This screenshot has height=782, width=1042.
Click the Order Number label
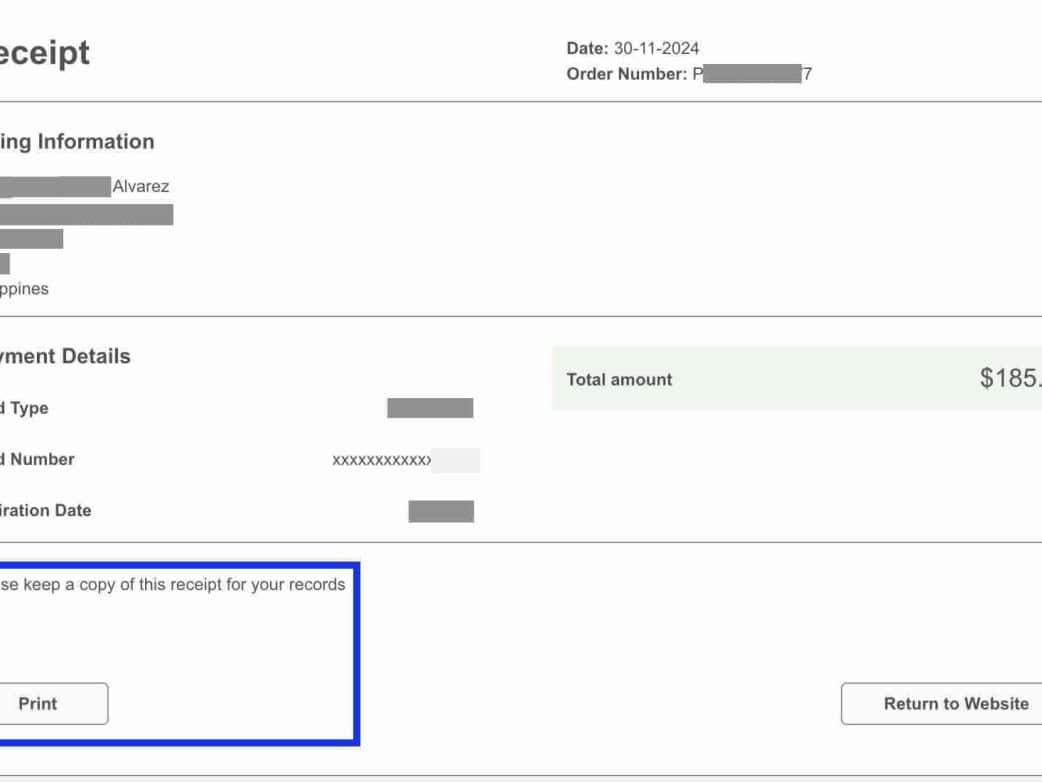pyautogui.click(x=626, y=74)
